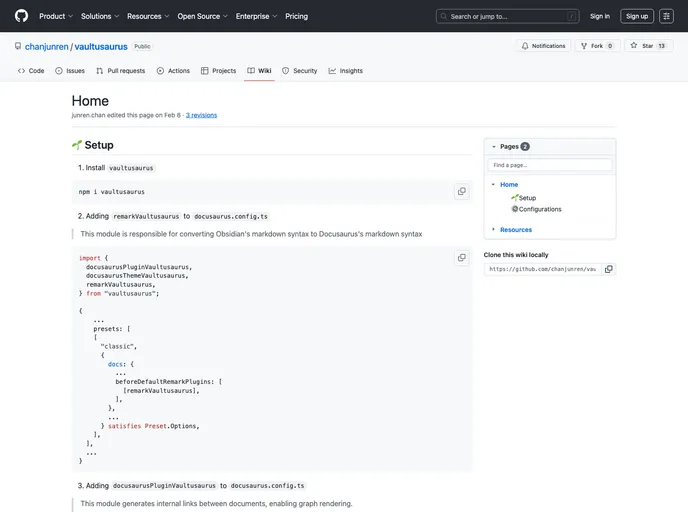Viewport: 688px width, 512px height.
Task: Click the Projects table icon
Action: pyautogui.click(x=204, y=71)
